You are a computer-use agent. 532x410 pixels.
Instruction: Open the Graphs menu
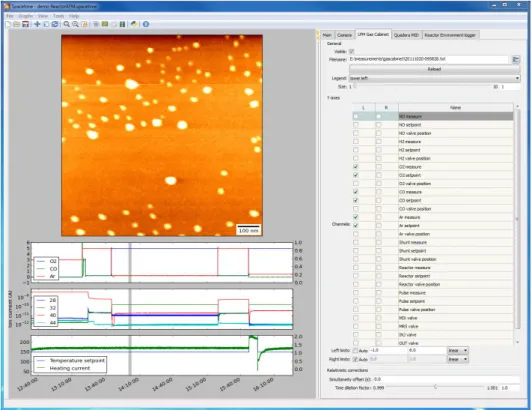(x=26, y=16)
